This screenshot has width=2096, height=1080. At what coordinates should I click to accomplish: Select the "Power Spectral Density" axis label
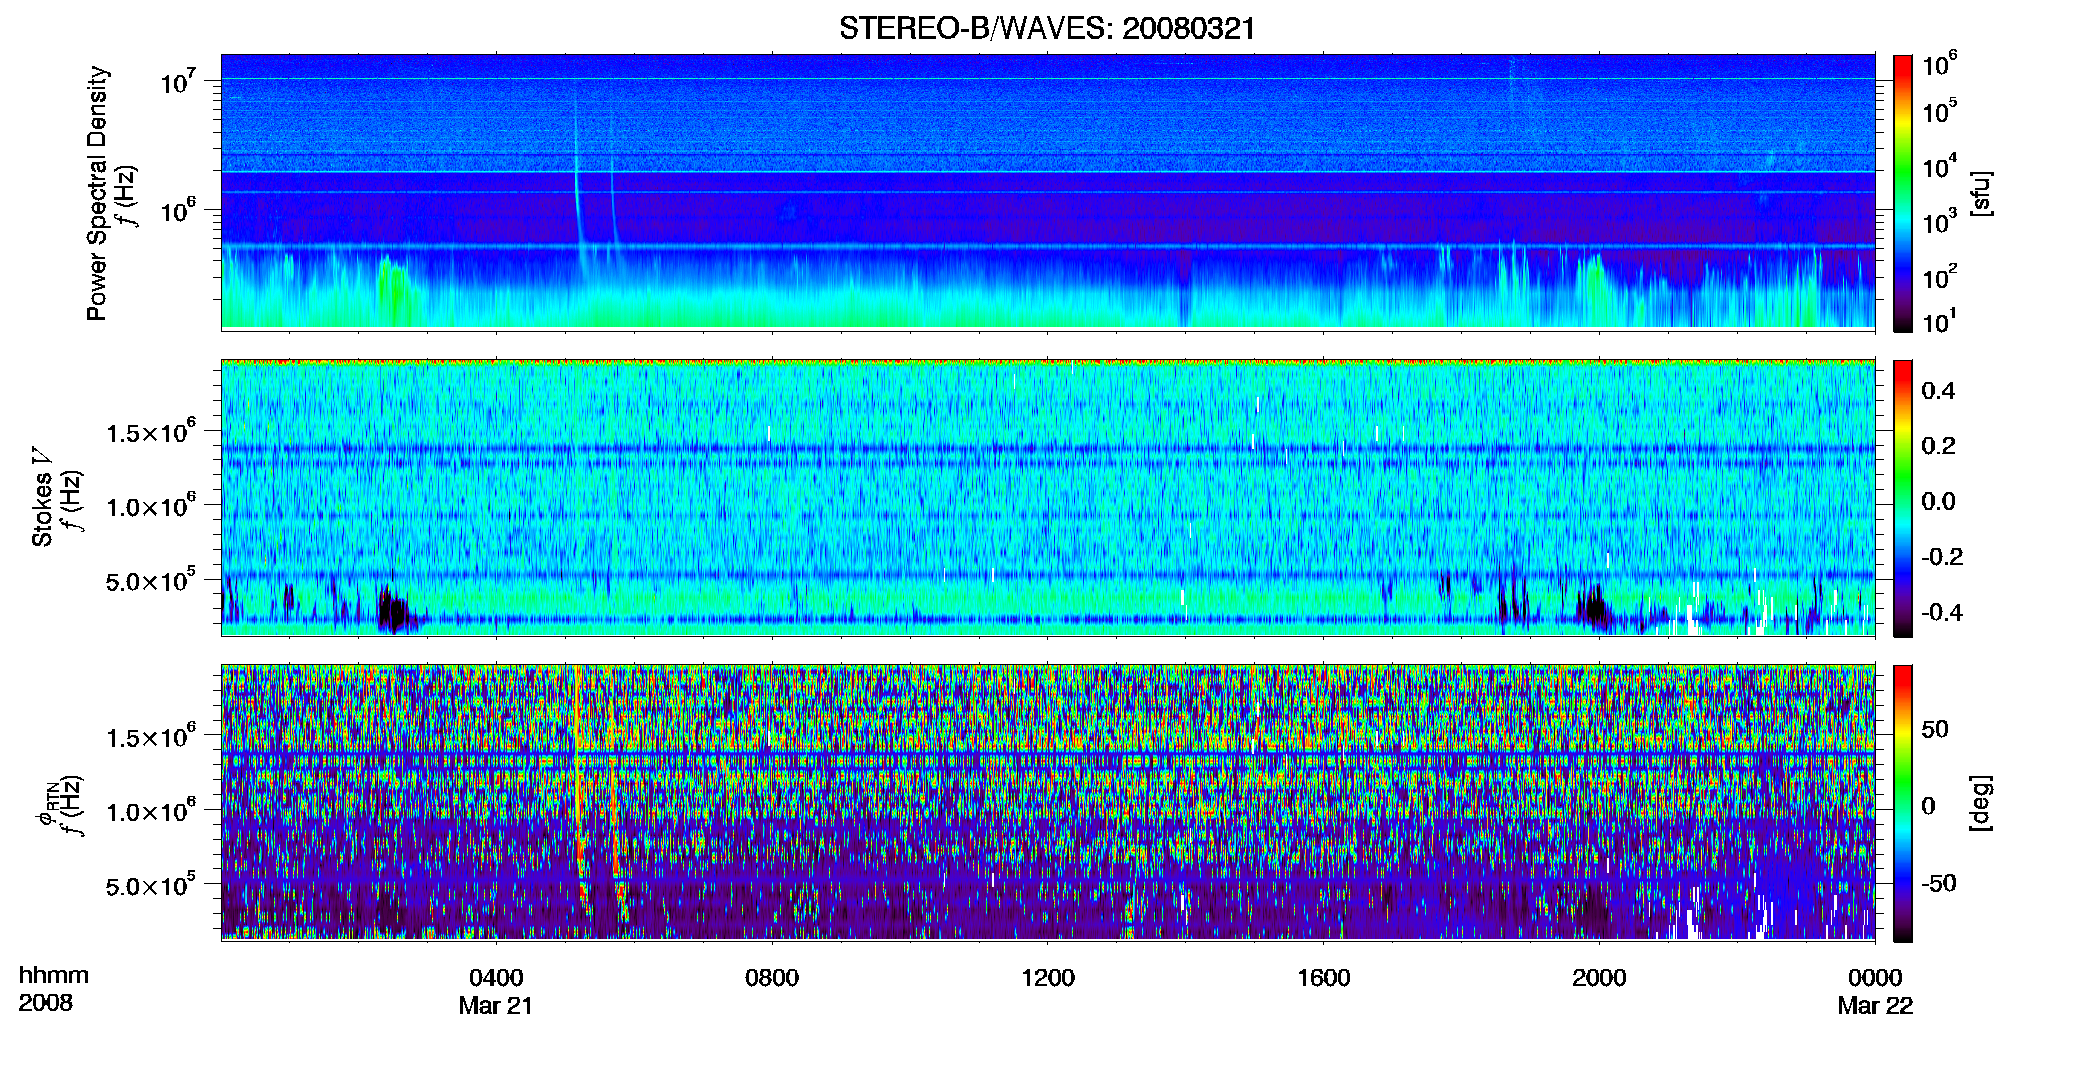97,193
